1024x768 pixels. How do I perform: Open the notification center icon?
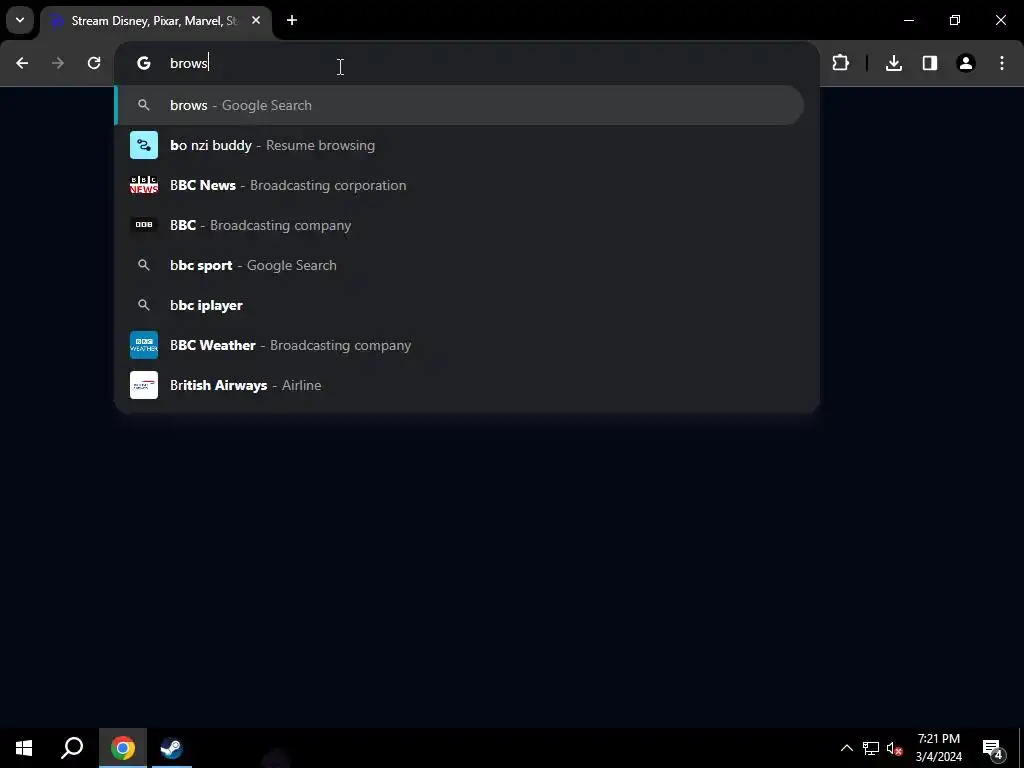pyautogui.click(x=993, y=748)
